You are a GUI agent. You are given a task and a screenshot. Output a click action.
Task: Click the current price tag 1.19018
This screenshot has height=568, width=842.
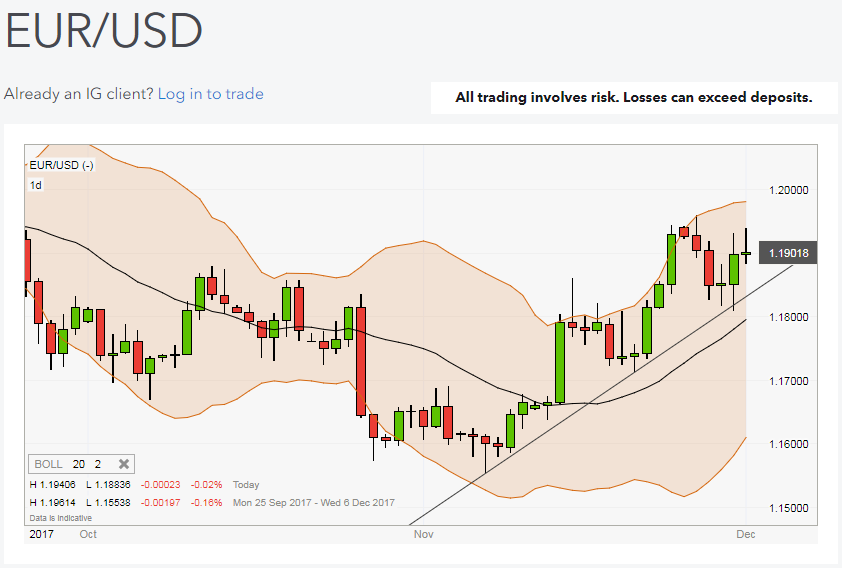[788, 253]
